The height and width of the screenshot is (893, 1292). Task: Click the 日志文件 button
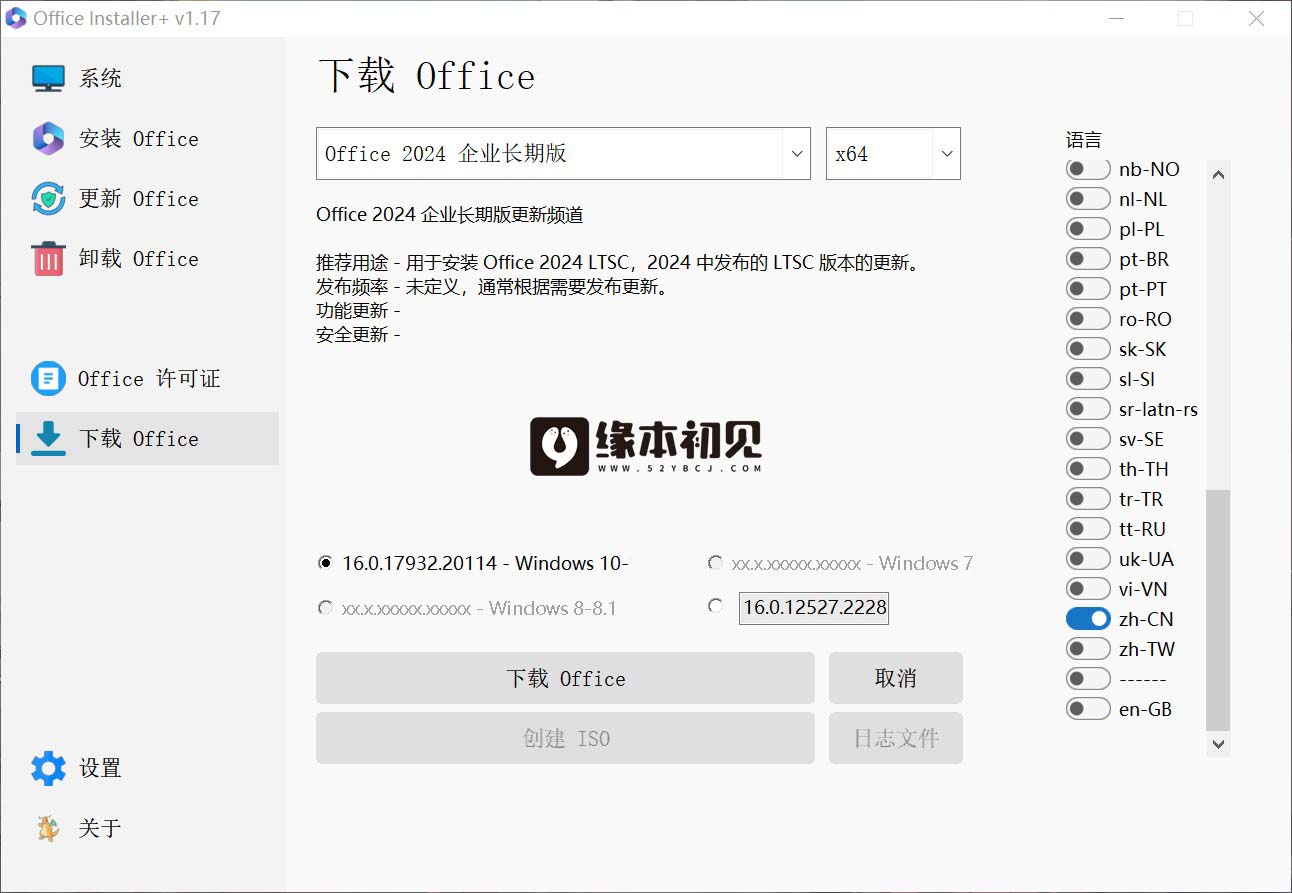click(895, 738)
